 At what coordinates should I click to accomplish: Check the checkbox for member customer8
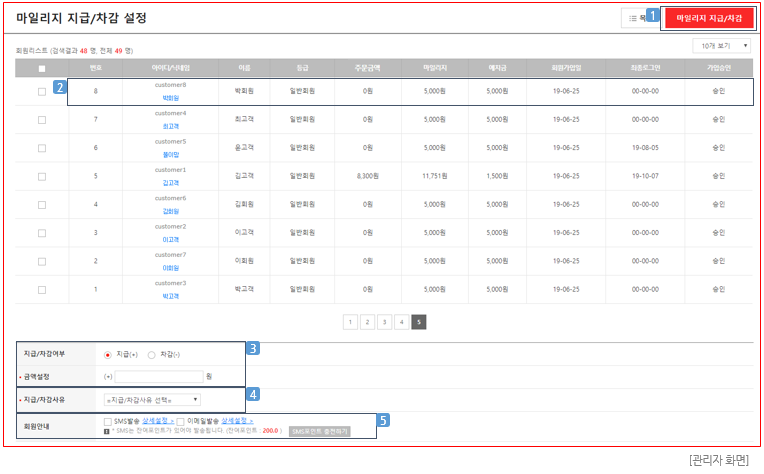coord(41,91)
